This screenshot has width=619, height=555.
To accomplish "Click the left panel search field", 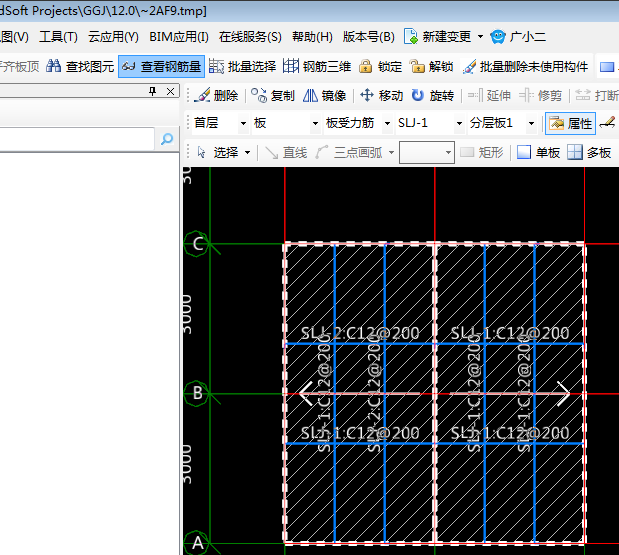I will coord(77,139).
